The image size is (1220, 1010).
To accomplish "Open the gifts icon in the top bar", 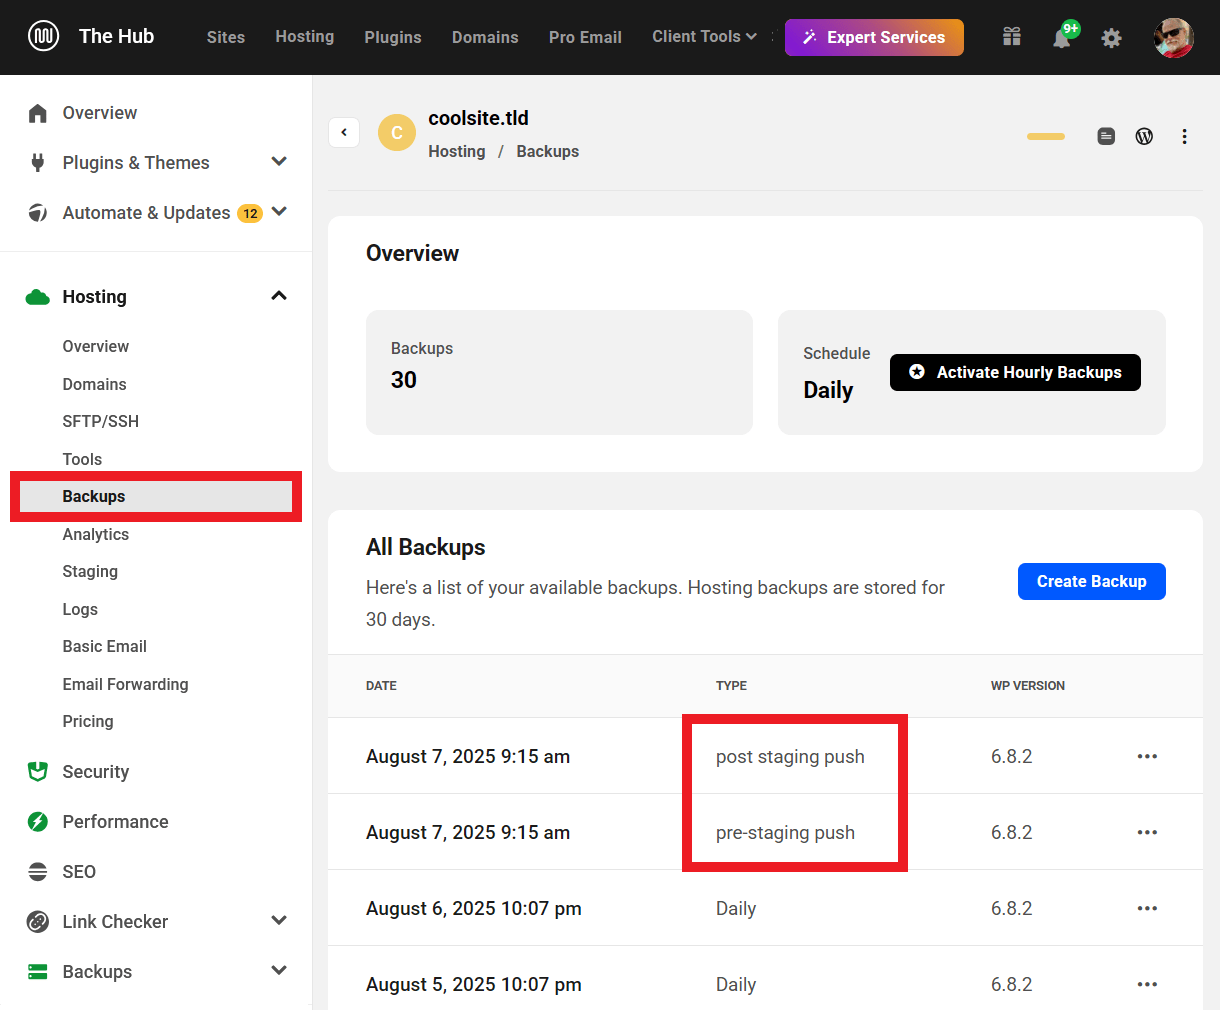I will (1011, 36).
